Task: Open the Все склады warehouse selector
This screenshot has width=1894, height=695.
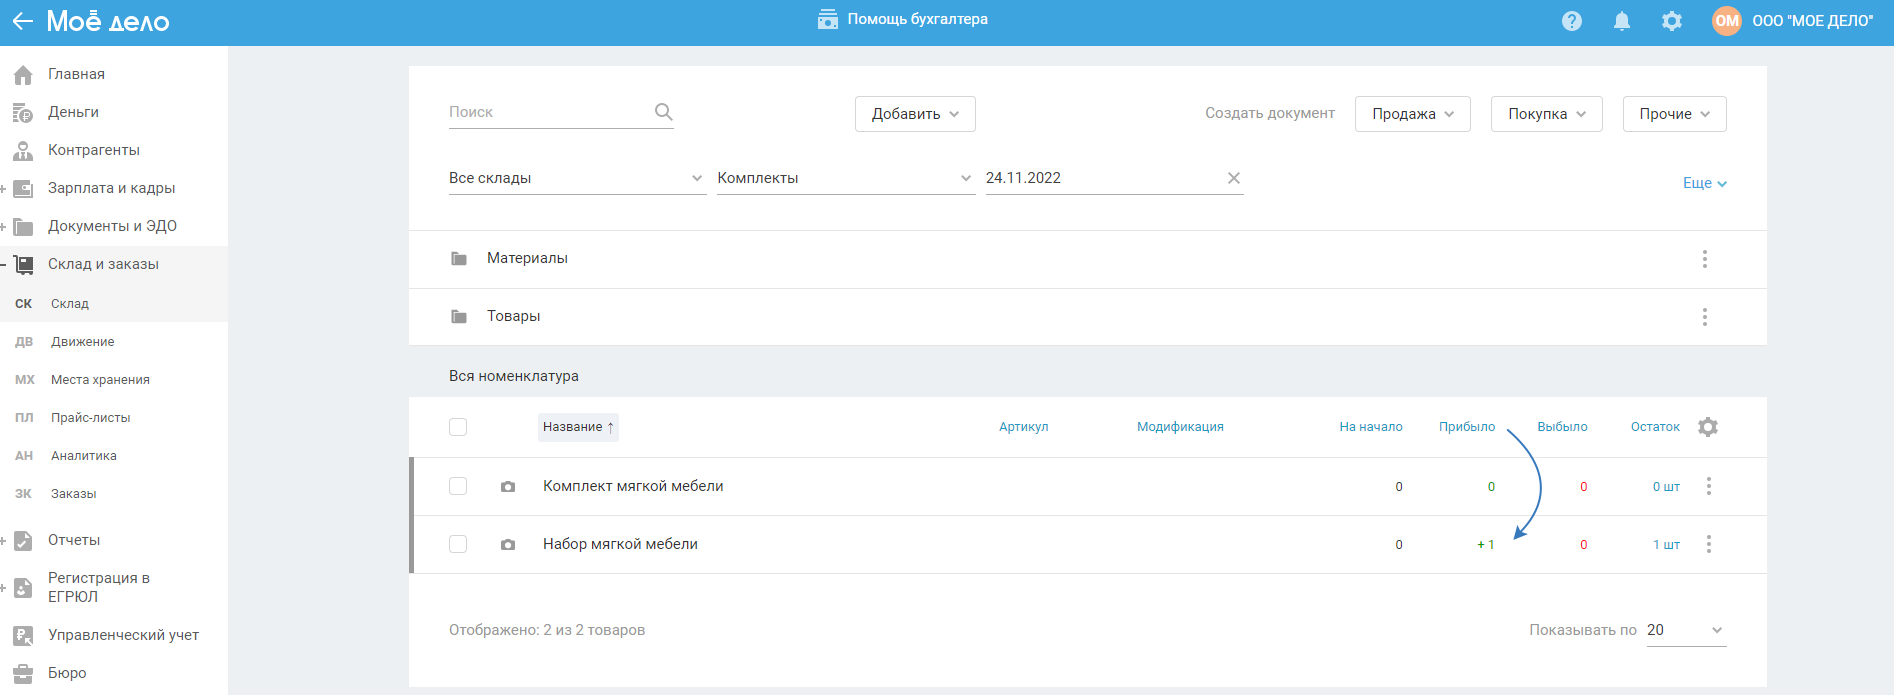Action: tap(576, 178)
